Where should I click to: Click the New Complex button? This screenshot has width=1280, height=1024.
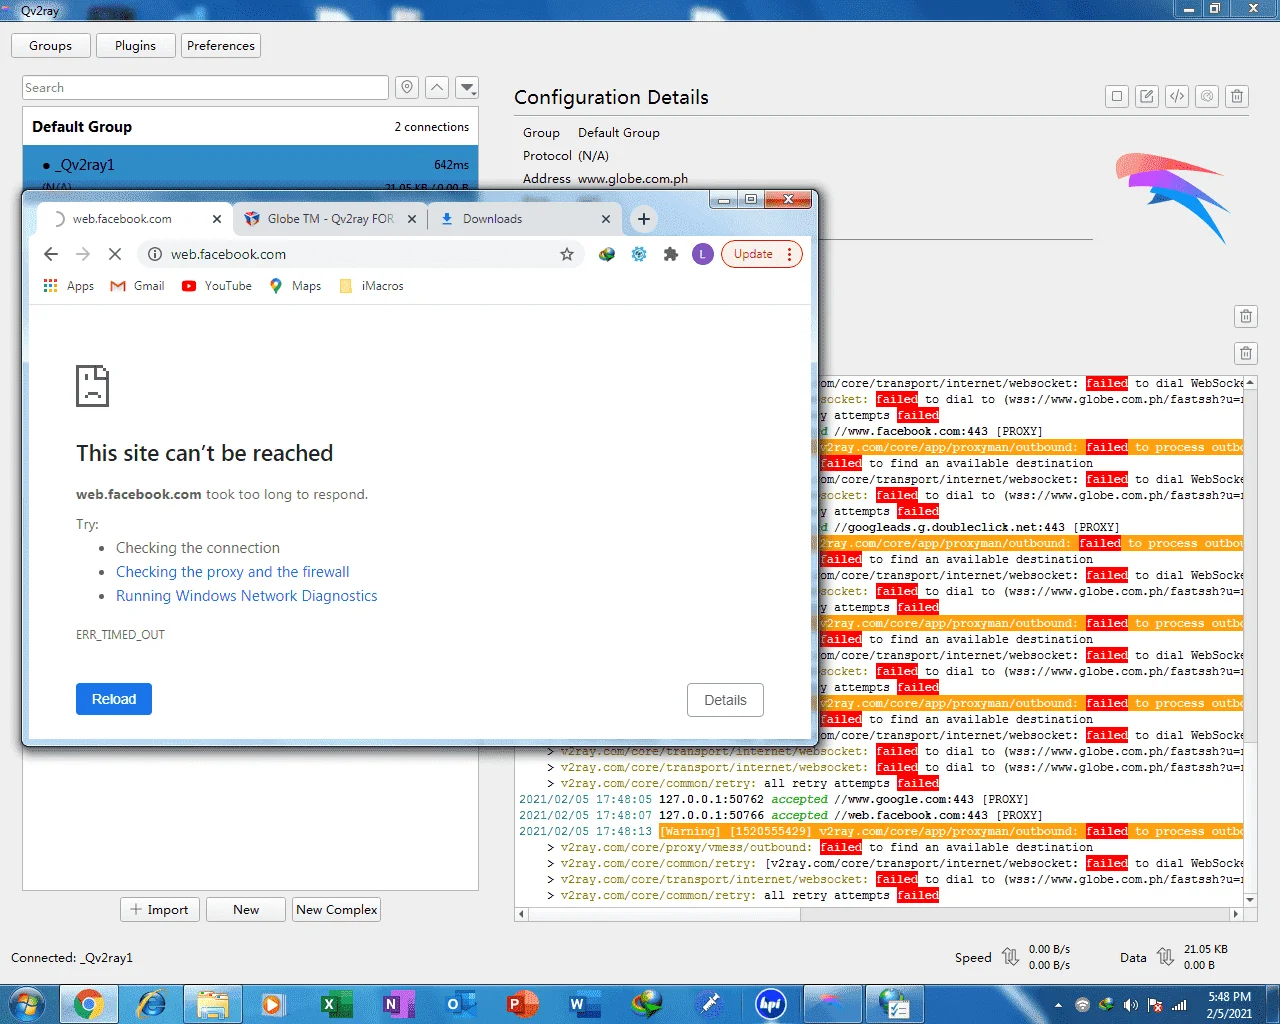pos(337,910)
